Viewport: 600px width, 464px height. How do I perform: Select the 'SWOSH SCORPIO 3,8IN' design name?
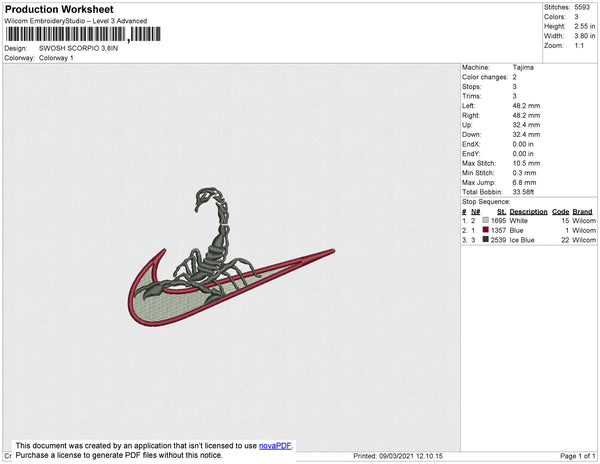(78, 49)
